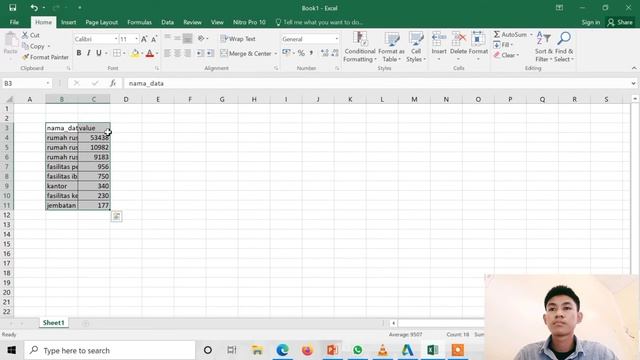Switch to the Data tab
The image size is (640, 360).
pos(167,22)
